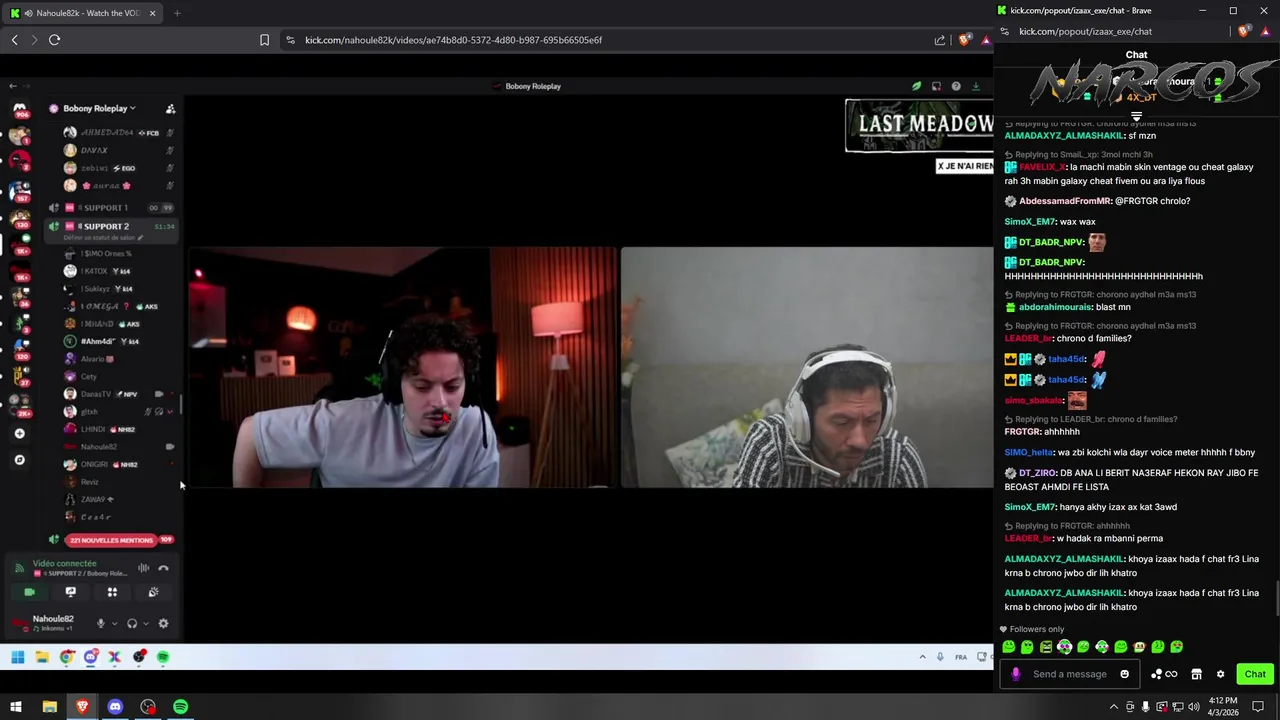Insert the first green Kick emote
This screenshot has width=1280, height=720.
tap(1009, 647)
